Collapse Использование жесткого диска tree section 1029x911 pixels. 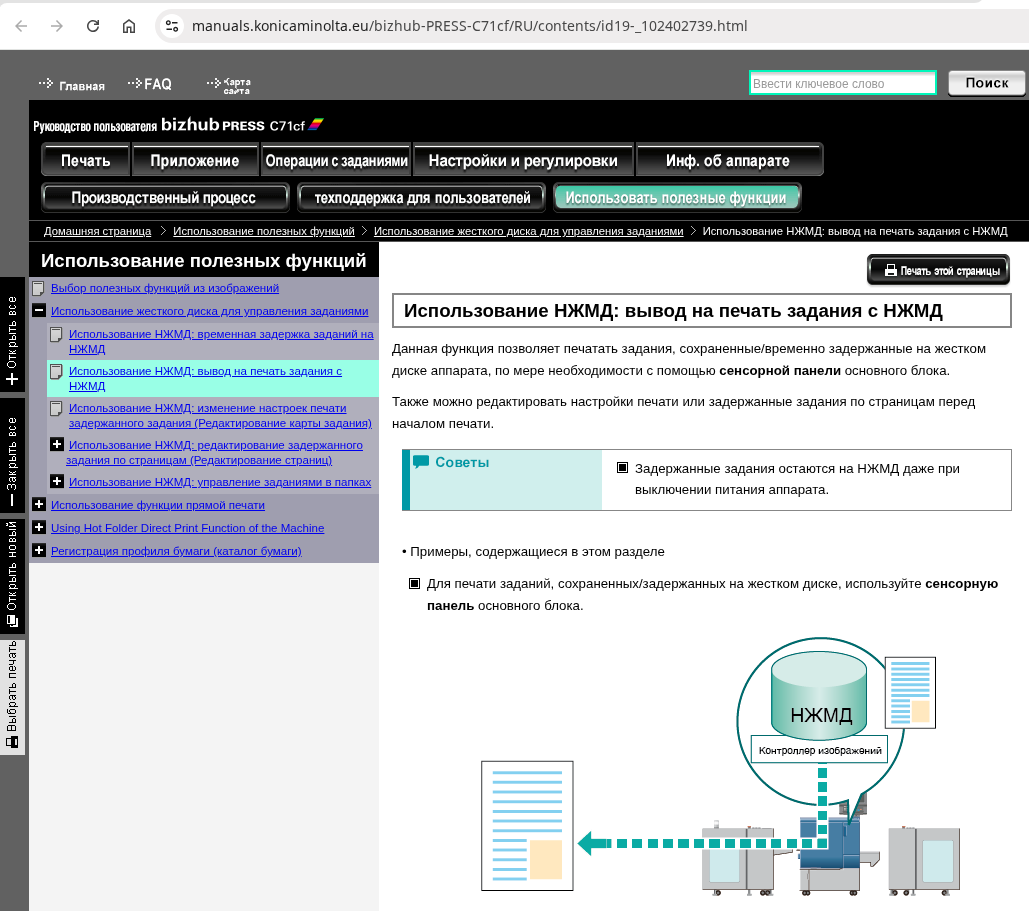point(39,311)
